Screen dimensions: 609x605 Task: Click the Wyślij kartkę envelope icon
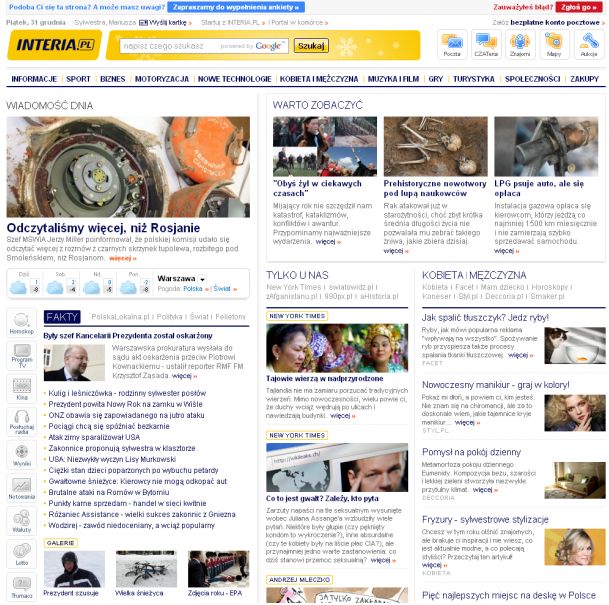(143, 23)
